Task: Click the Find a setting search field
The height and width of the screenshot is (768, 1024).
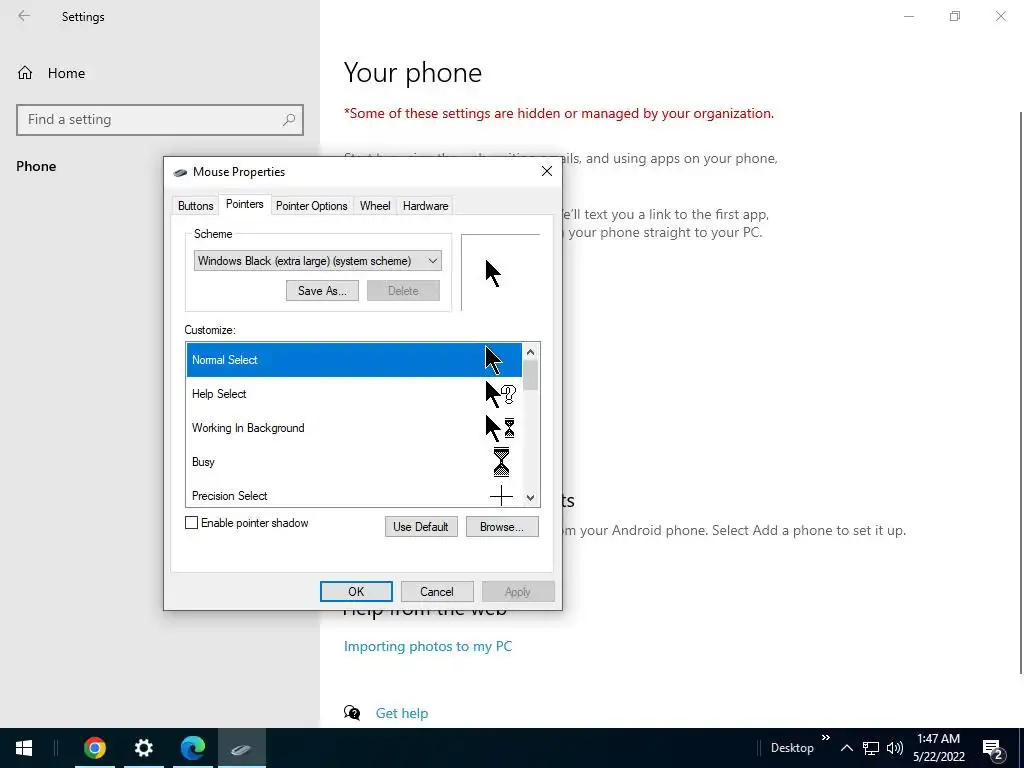Action: pos(160,120)
